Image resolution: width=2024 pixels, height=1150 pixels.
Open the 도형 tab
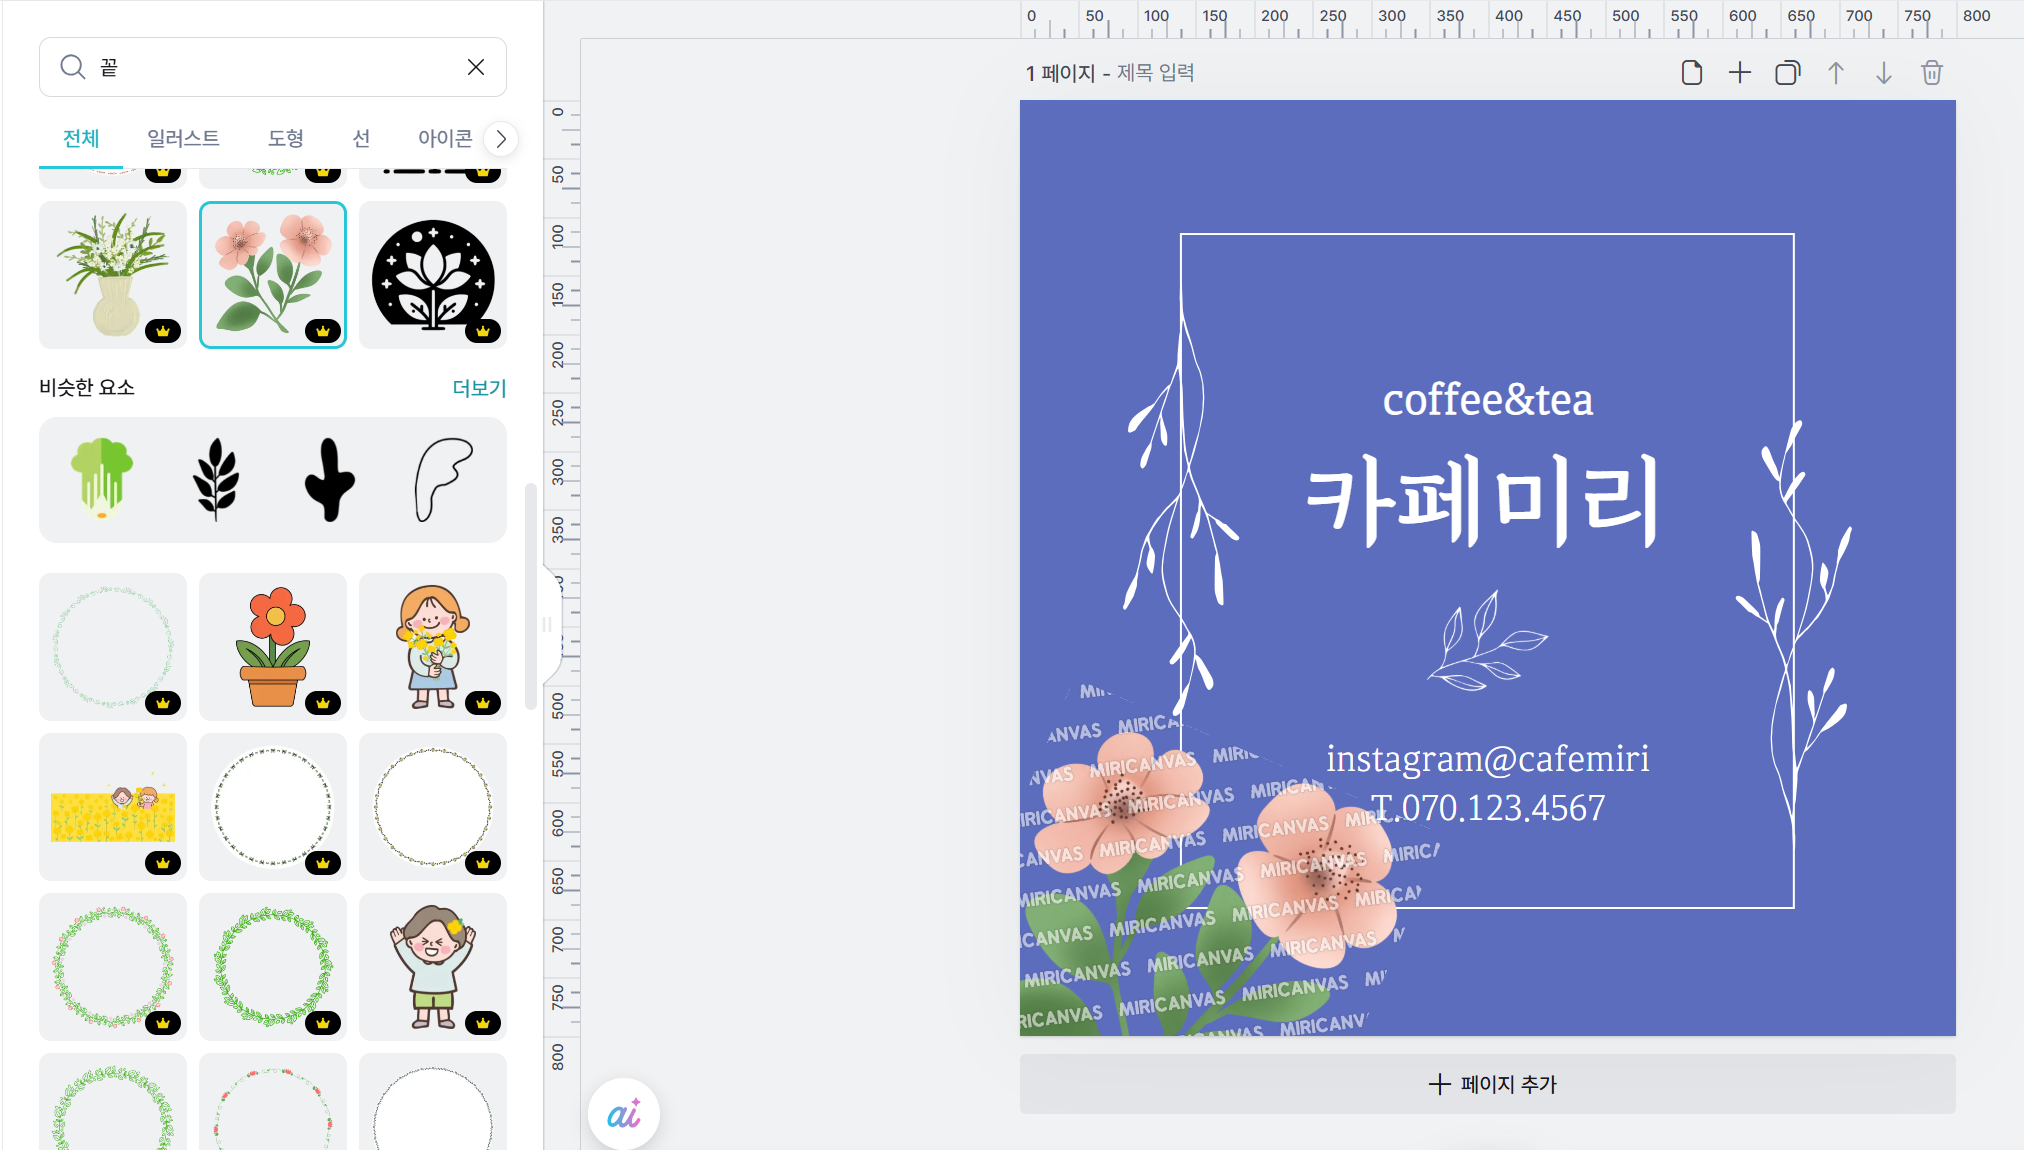(285, 138)
